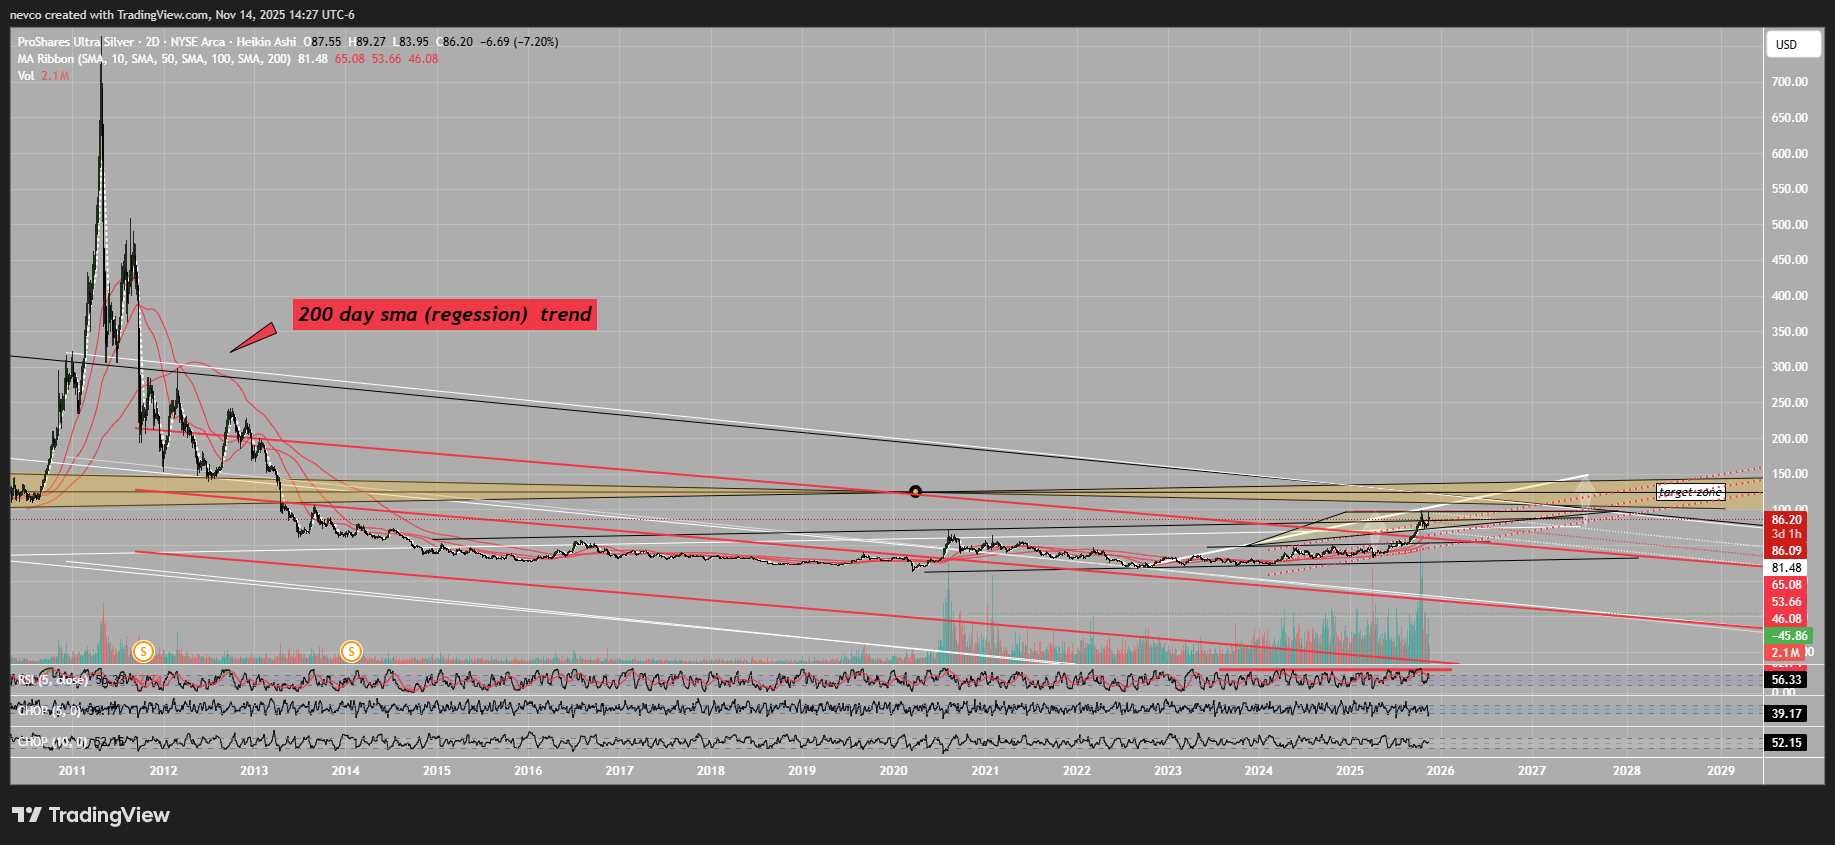Click the 53.66 SMA price label
The image size is (1835, 845).
click(x=1787, y=602)
